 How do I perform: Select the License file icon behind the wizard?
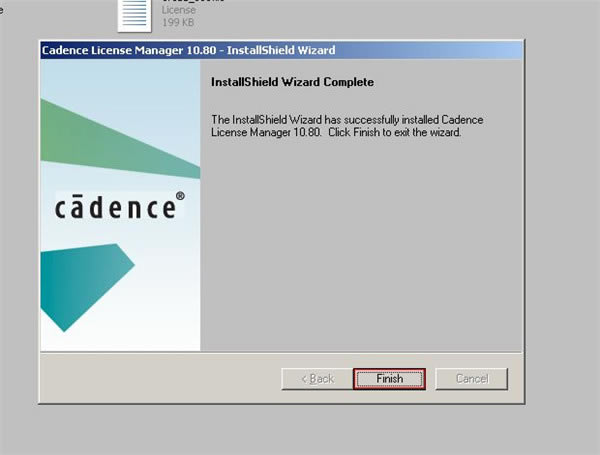click(134, 15)
